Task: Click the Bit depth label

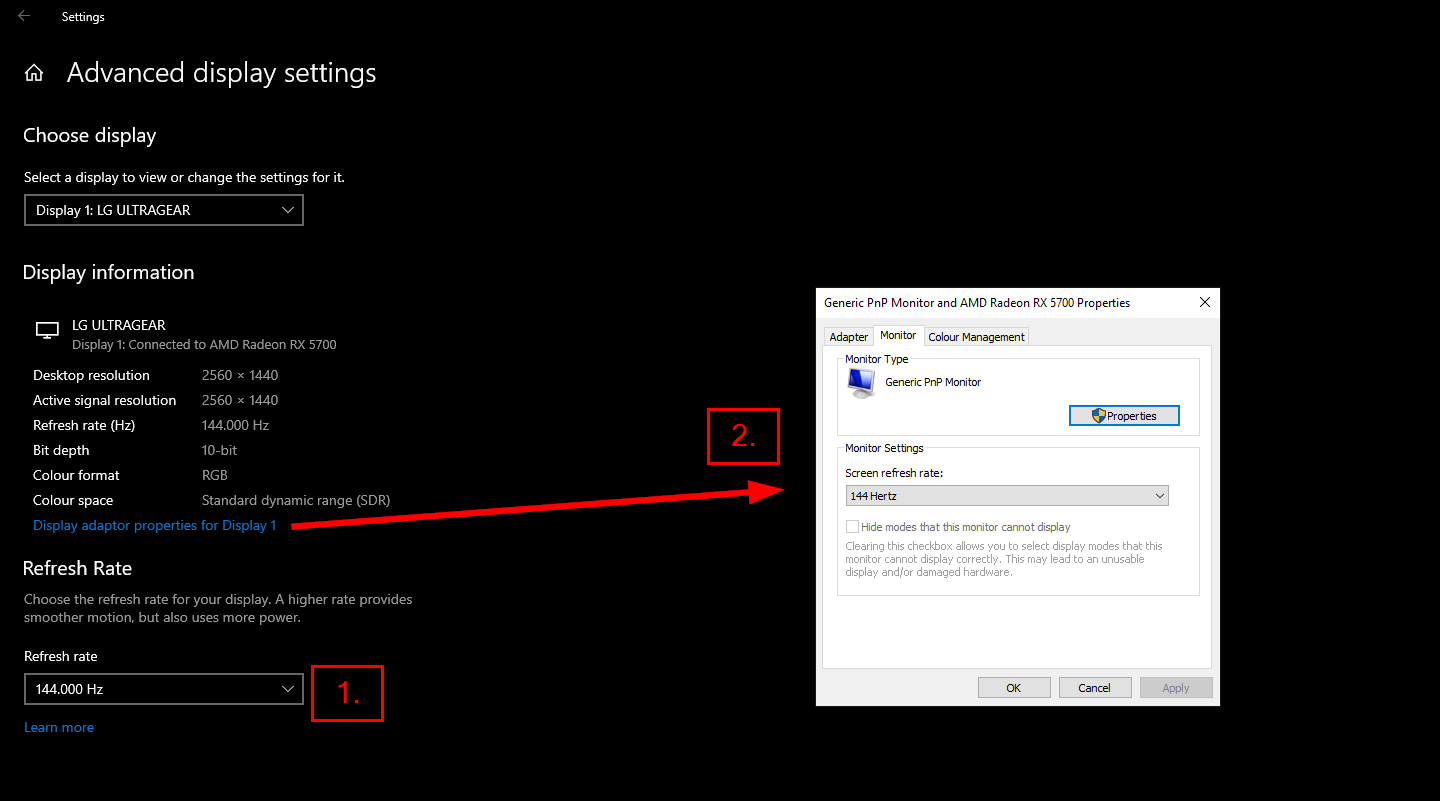Action: click(x=61, y=450)
